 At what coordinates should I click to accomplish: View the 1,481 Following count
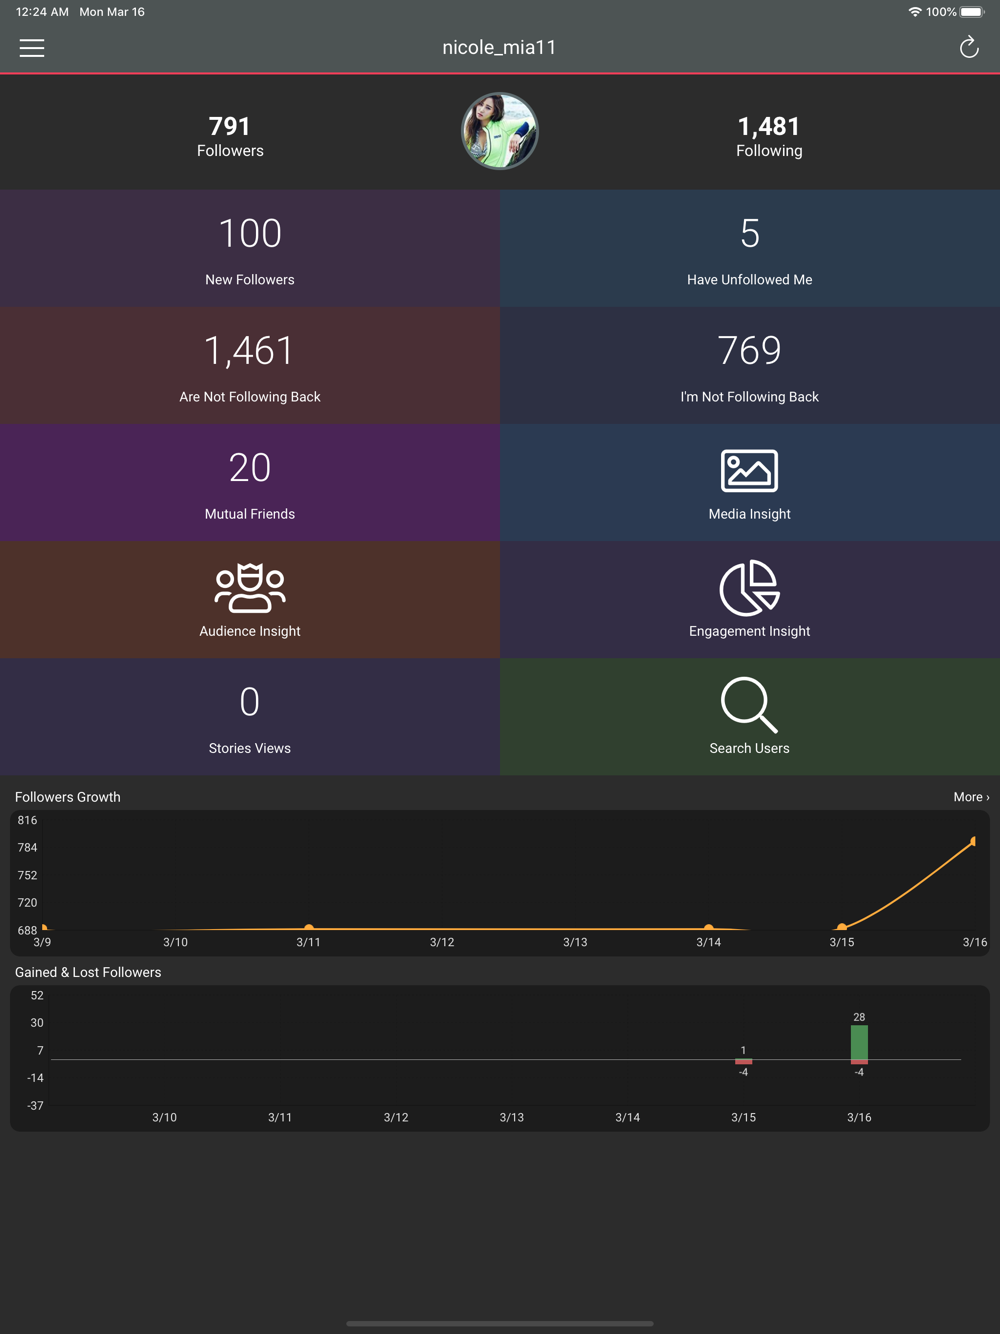coord(769,136)
